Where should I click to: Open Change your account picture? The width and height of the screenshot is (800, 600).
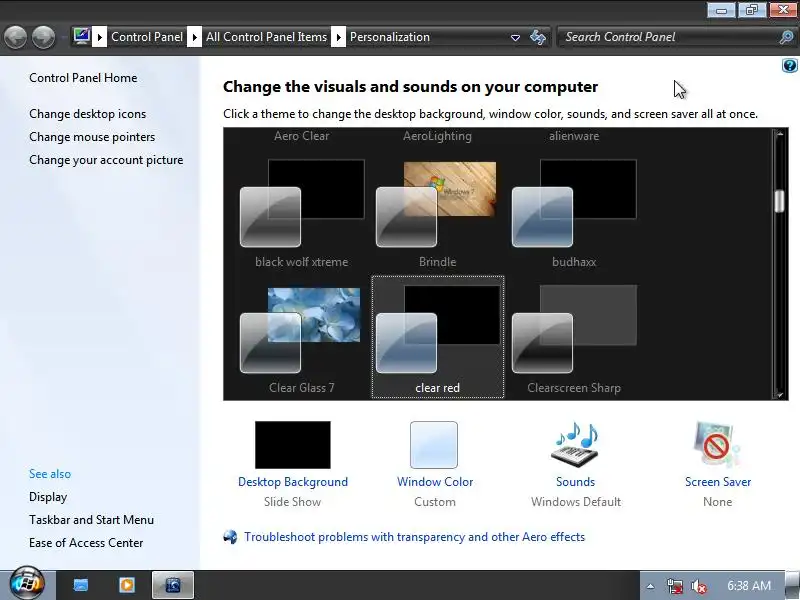click(106, 160)
